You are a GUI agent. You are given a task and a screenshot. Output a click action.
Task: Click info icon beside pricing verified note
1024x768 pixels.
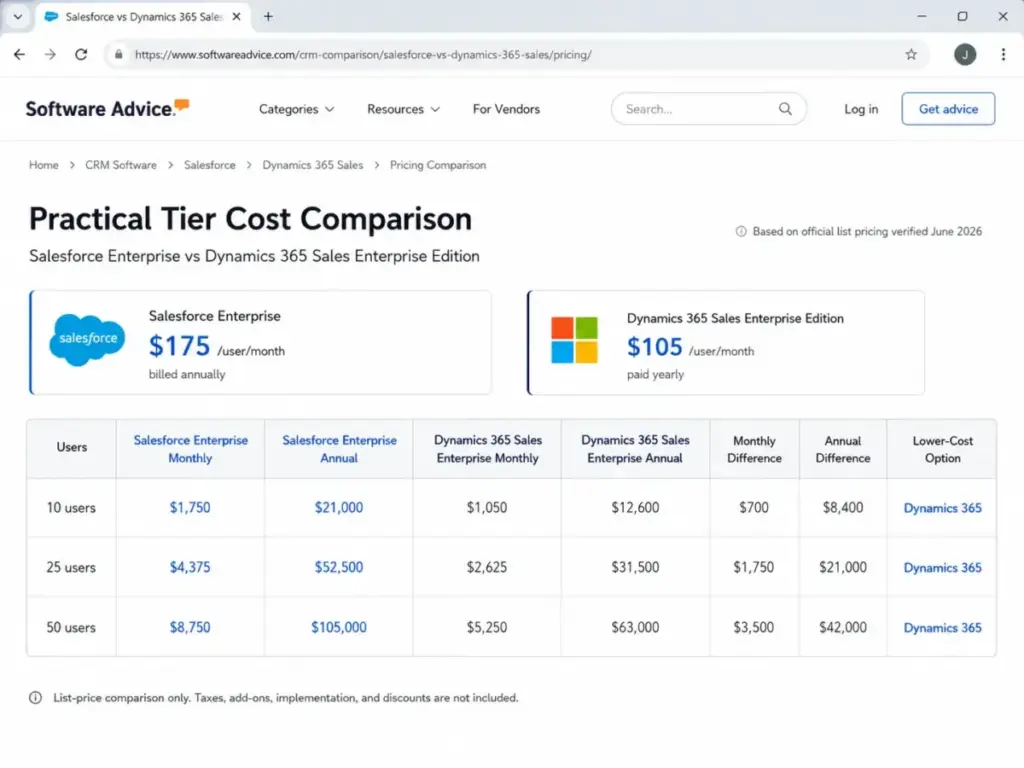741,231
